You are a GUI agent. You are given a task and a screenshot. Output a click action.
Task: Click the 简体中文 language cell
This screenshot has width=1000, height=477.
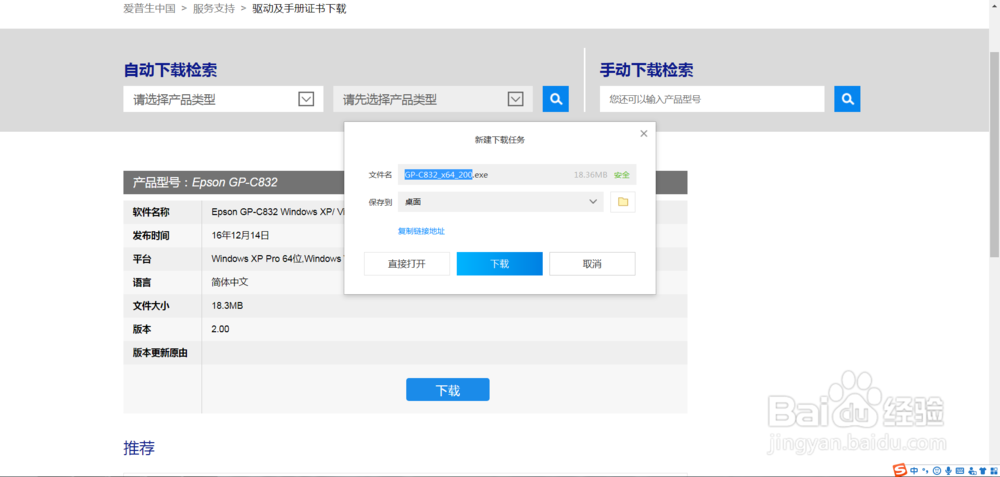click(x=231, y=282)
